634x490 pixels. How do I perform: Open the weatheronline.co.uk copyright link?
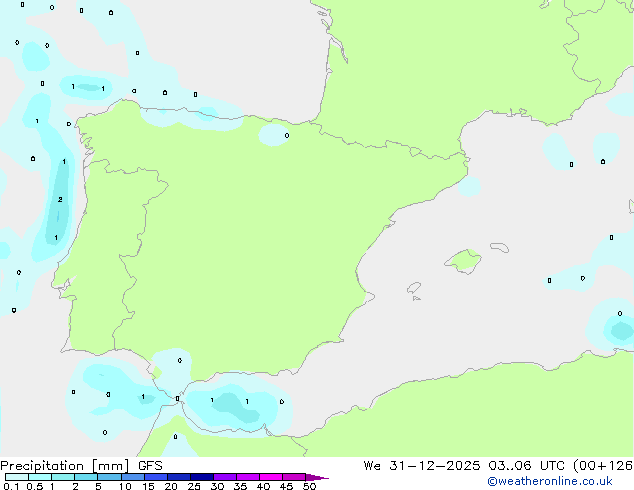tap(550, 481)
